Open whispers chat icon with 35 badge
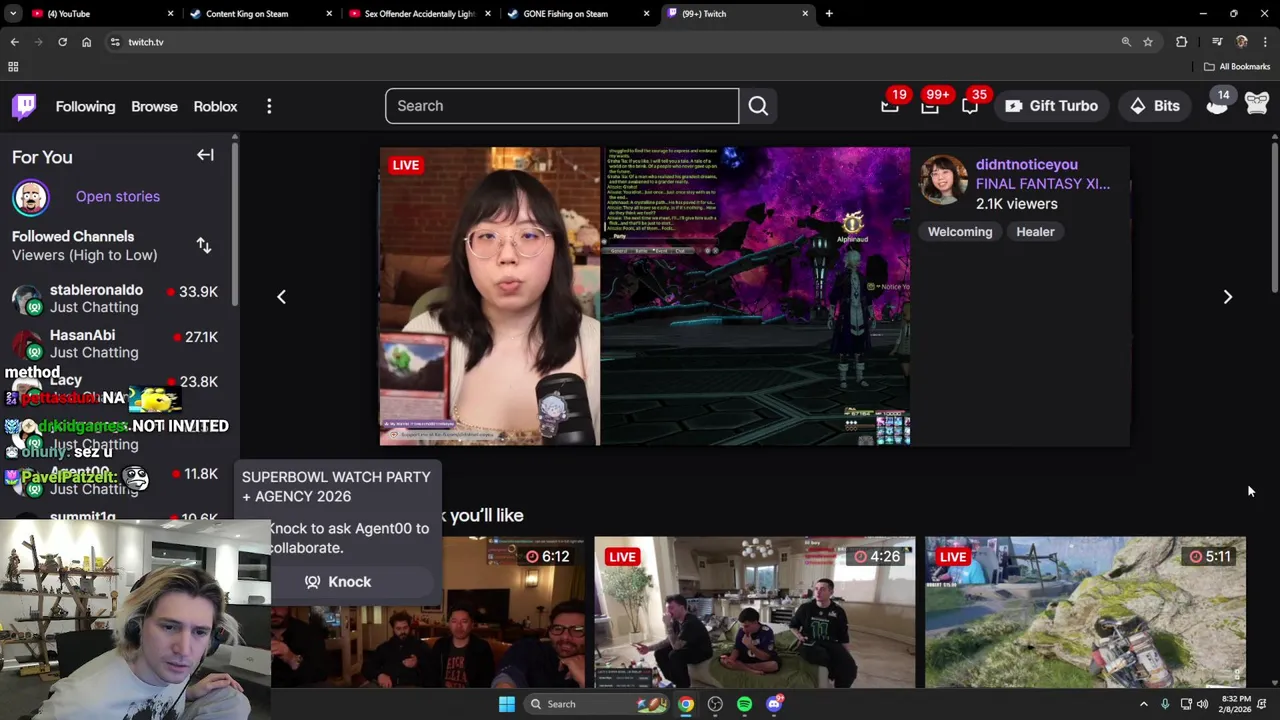The width and height of the screenshot is (1280, 720). 970,106
